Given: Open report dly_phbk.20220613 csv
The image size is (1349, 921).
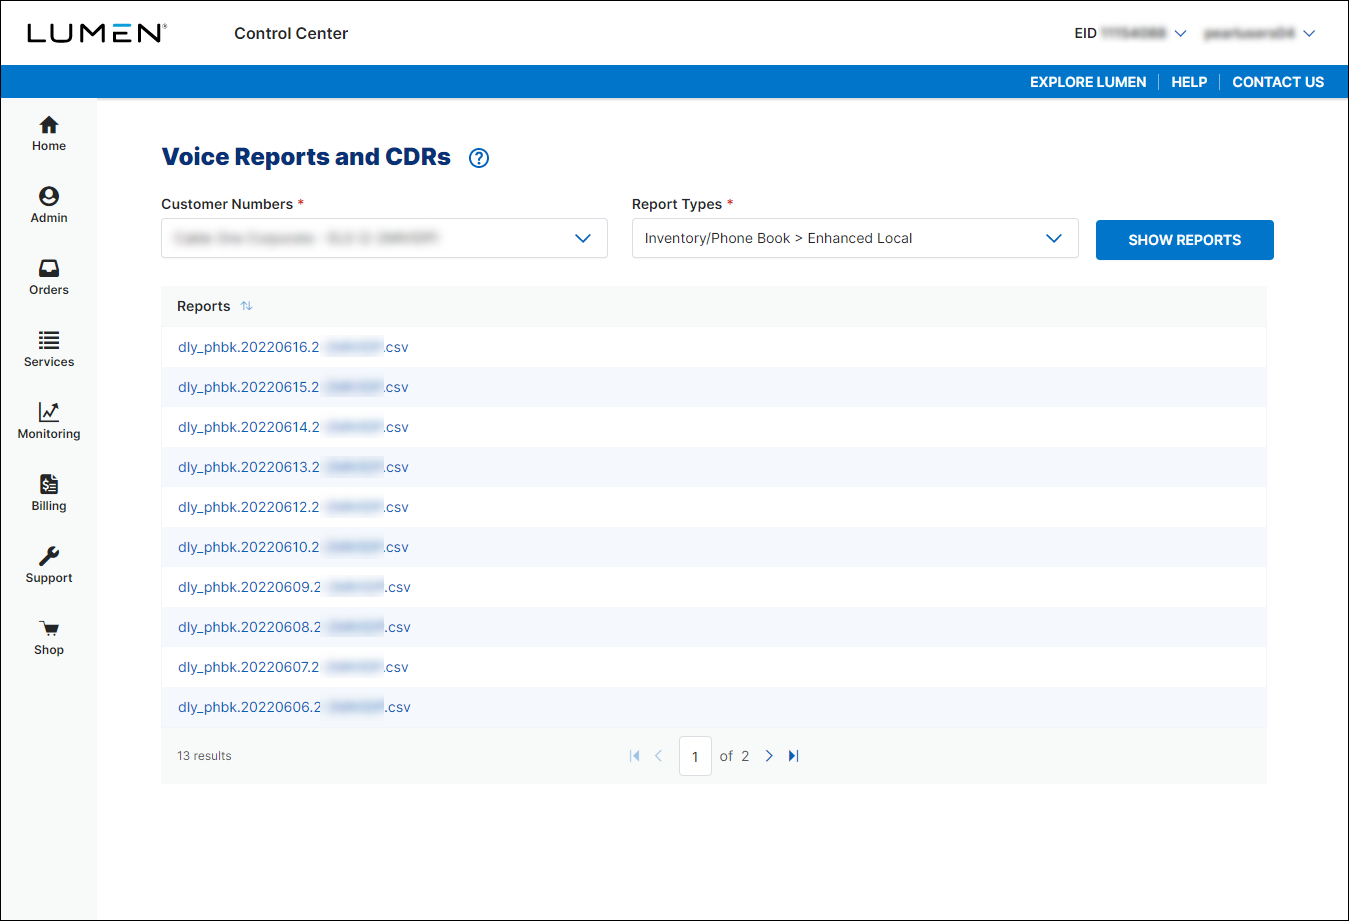Looking at the screenshot, I should pyautogui.click(x=293, y=467).
